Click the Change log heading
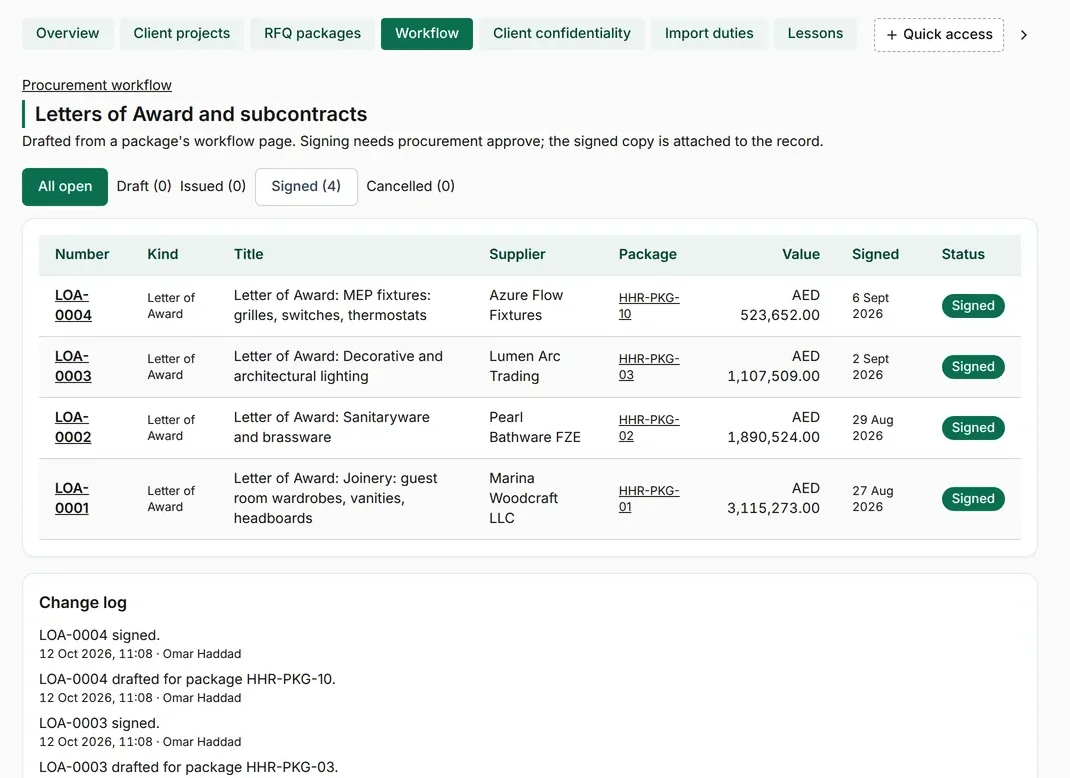1070x778 pixels. [x=83, y=603]
